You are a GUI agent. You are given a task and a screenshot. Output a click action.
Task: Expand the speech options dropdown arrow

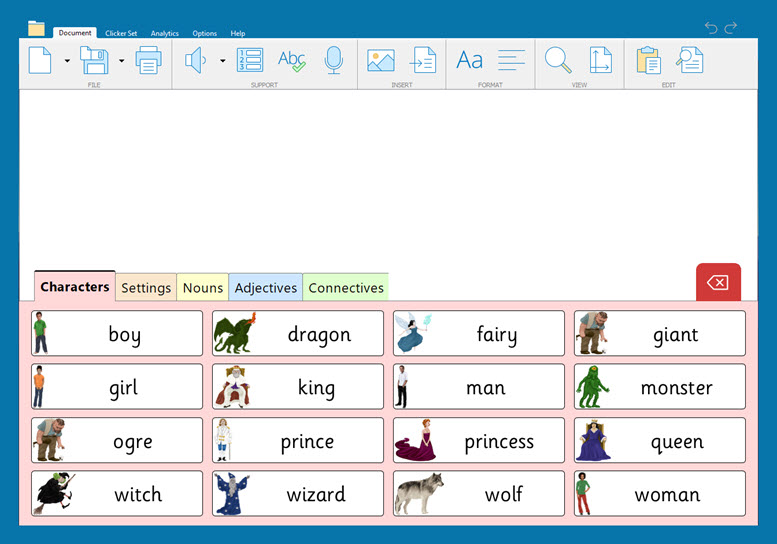222,61
